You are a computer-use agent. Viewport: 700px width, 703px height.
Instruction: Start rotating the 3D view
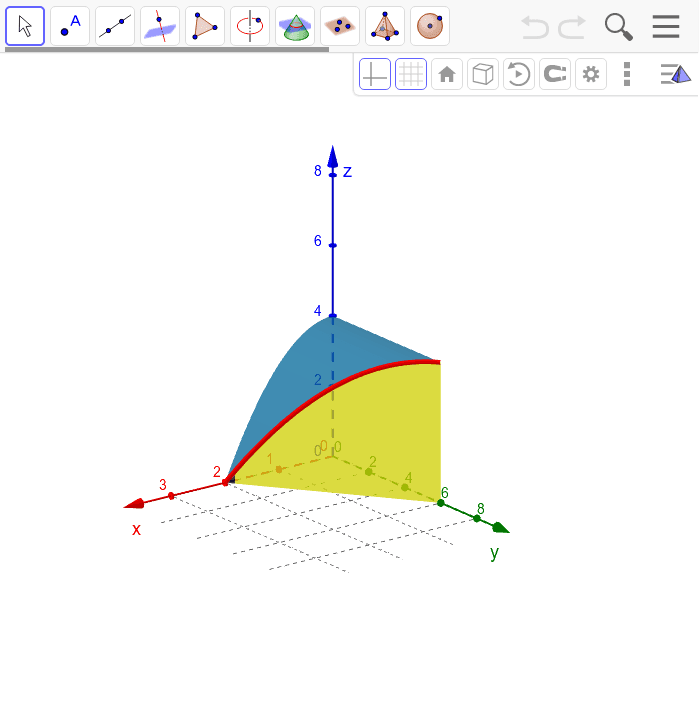(519, 74)
